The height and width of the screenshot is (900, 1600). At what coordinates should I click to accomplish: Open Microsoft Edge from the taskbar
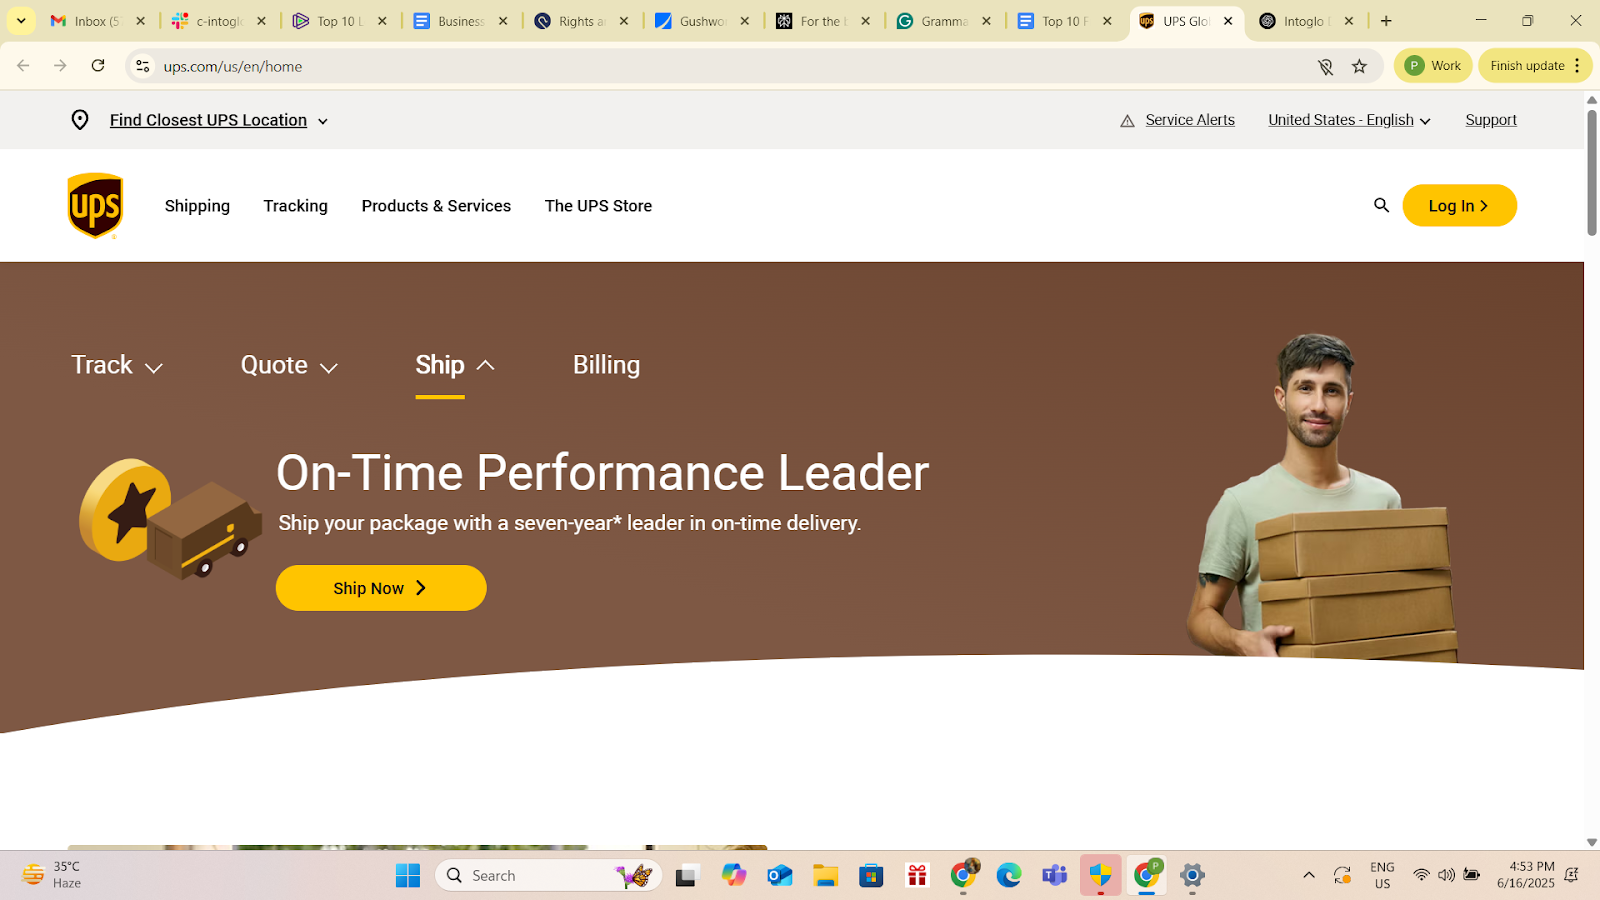pyautogui.click(x=1008, y=876)
